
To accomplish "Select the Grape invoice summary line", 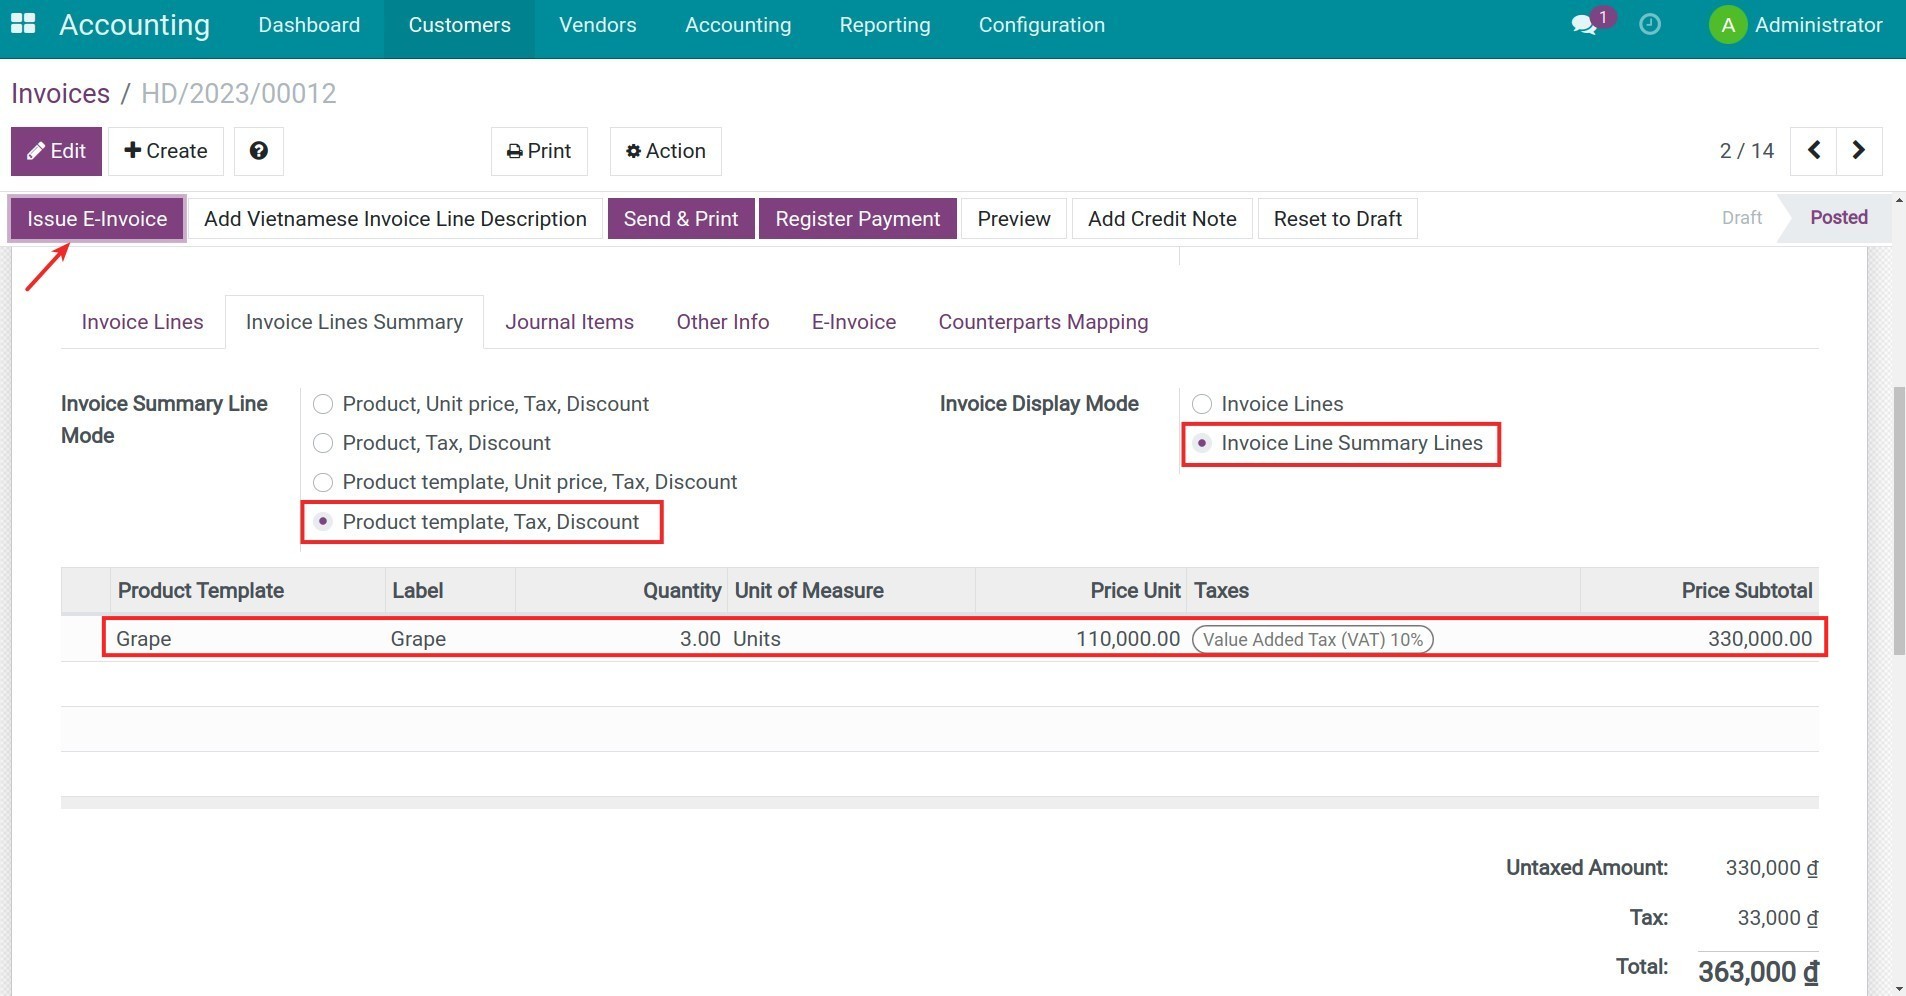I will coord(600,638).
